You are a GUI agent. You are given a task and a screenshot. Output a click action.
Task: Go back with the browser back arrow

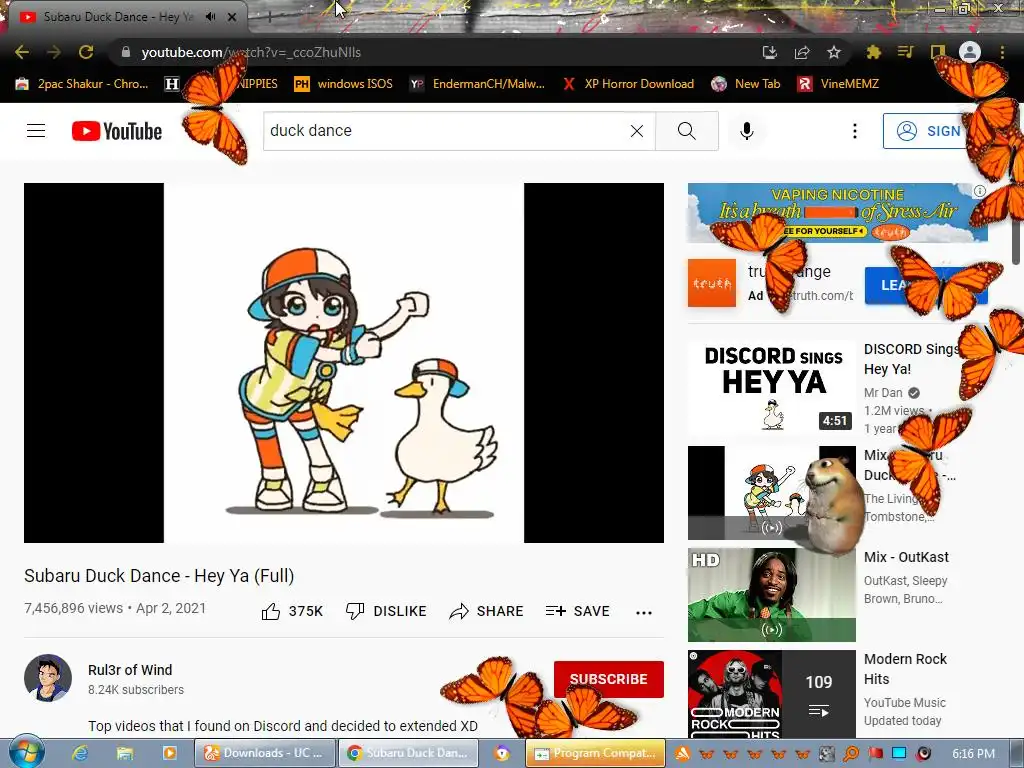(22, 52)
